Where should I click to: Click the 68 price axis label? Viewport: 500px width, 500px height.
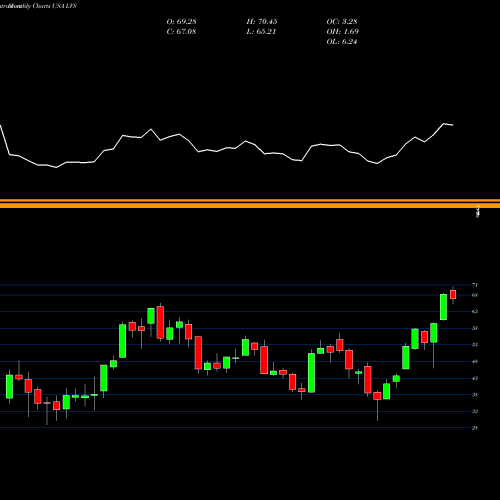(475, 295)
